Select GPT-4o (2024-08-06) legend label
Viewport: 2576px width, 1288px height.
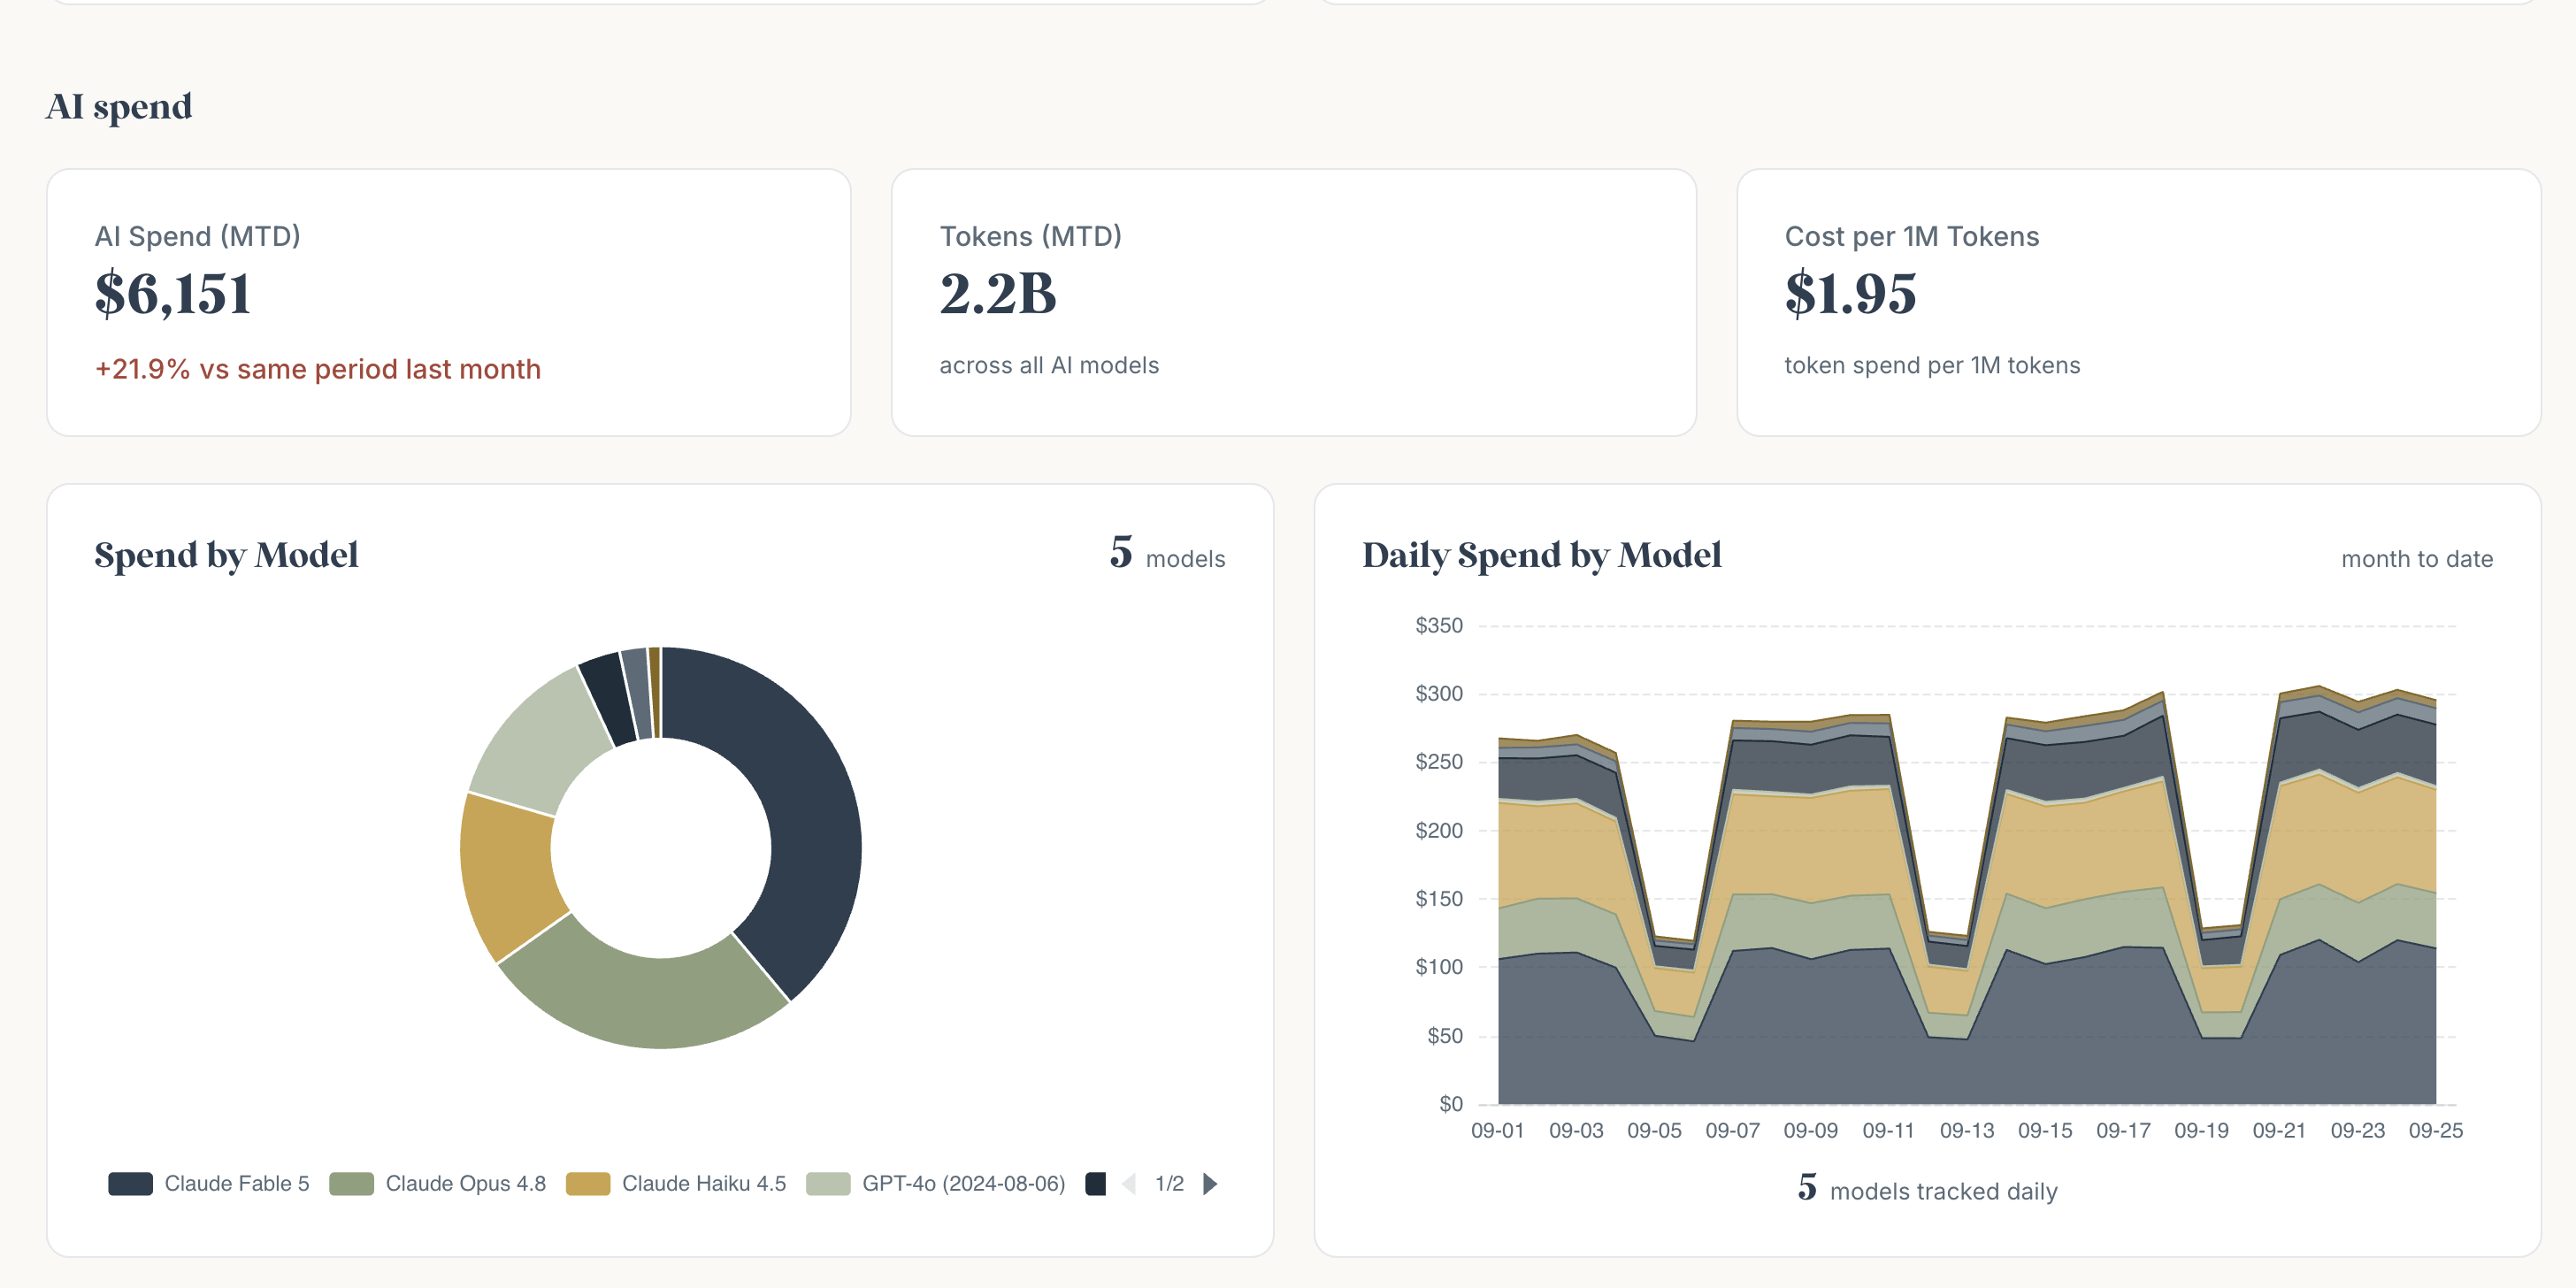click(964, 1184)
